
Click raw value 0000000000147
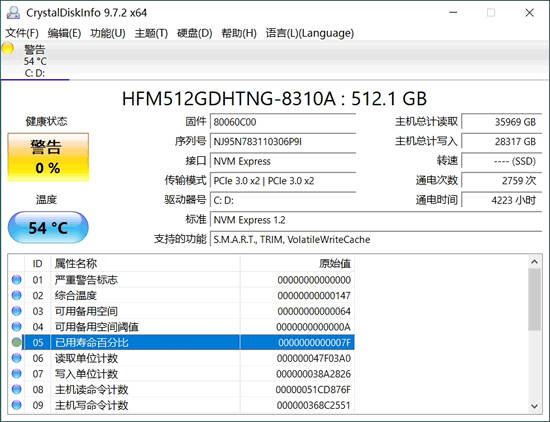(x=314, y=295)
